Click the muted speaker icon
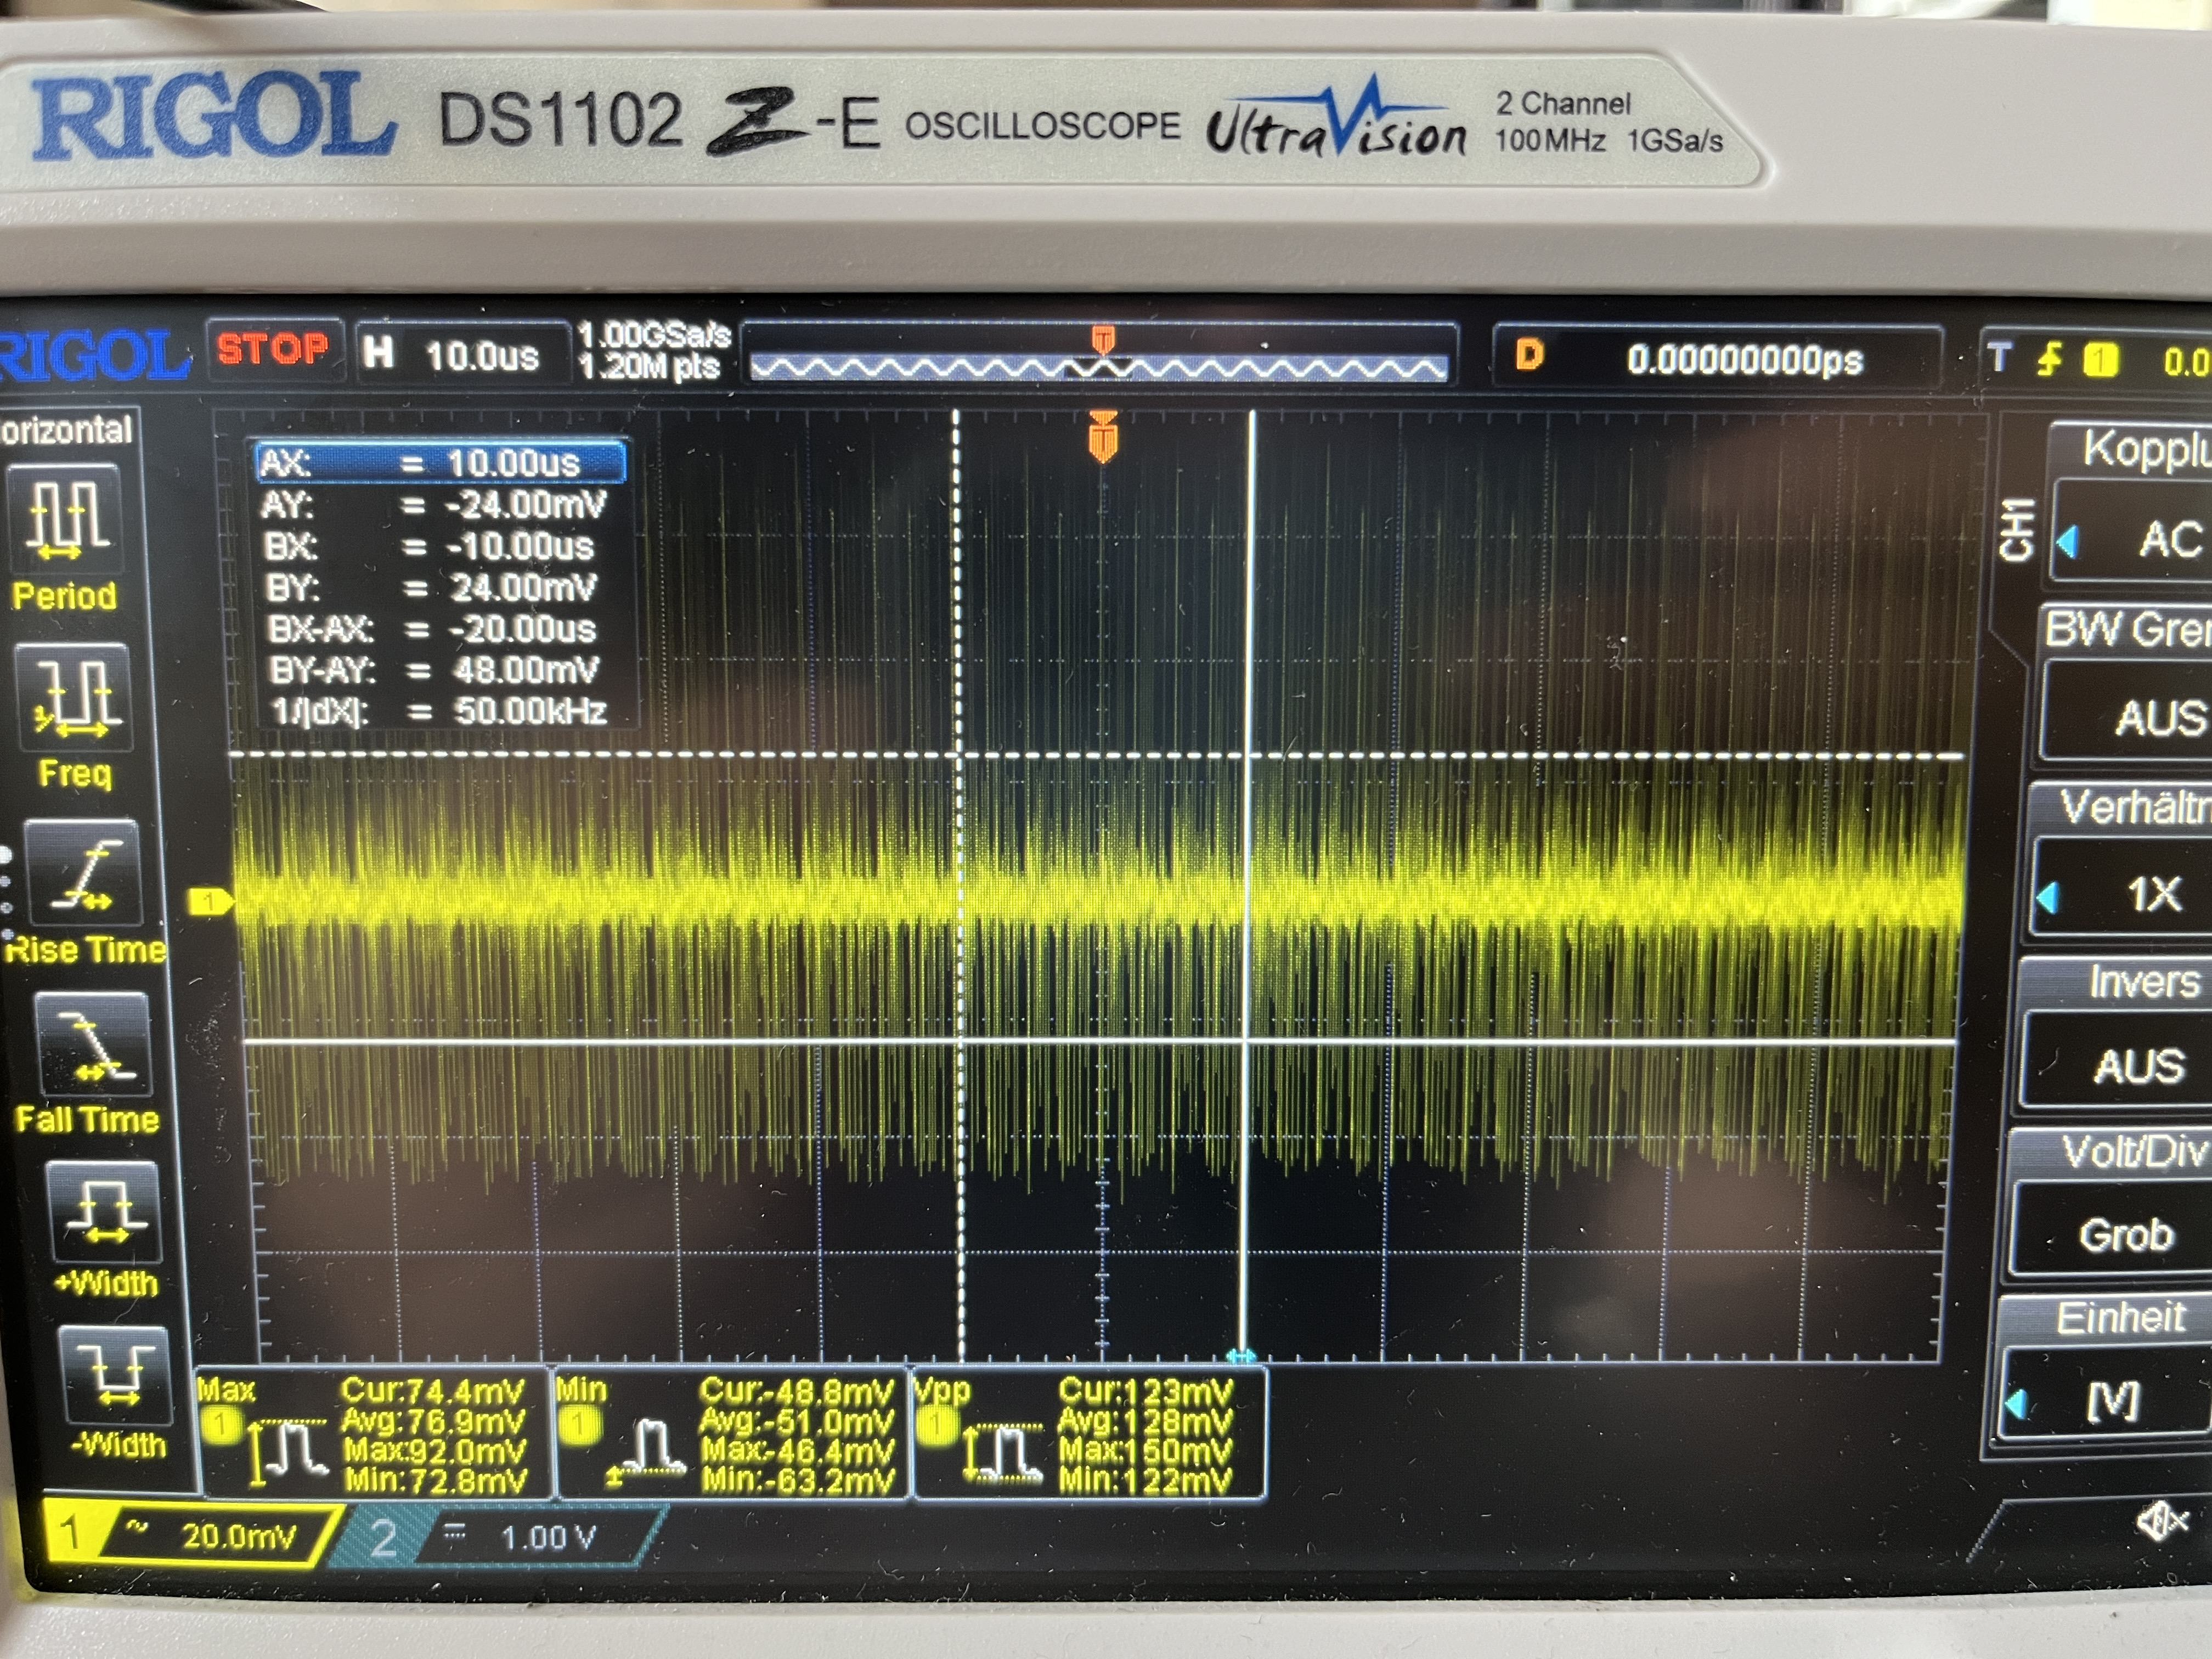 point(2162,1523)
